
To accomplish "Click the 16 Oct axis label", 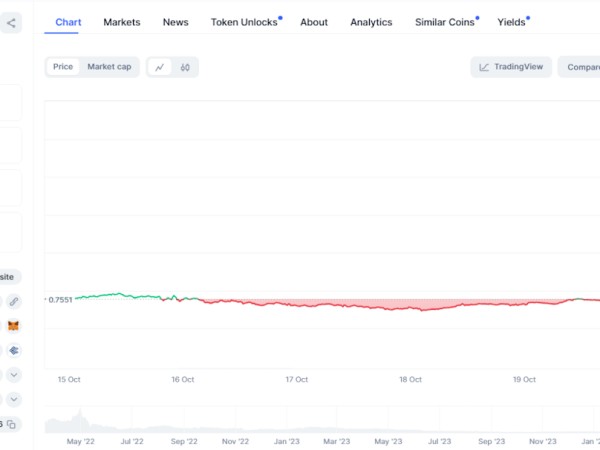I will [183, 380].
